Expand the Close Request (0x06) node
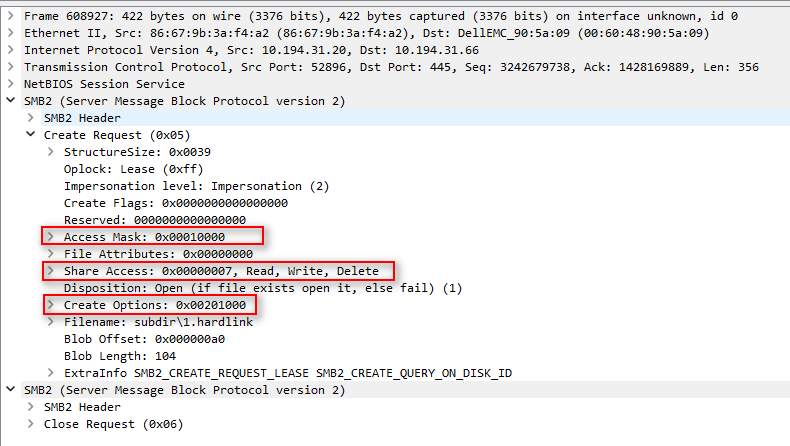 click(31, 424)
